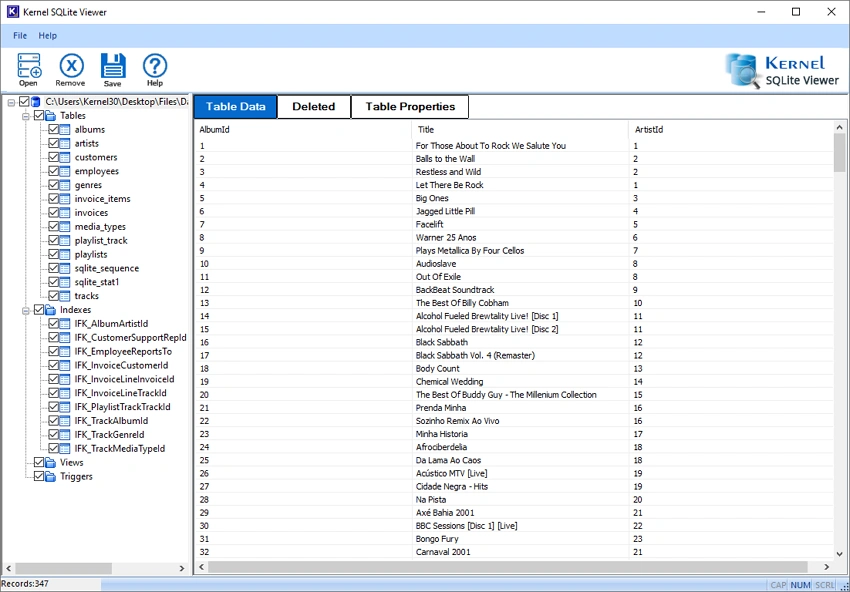Uncheck the albums table checkbox
The image size is (850, 592).
click(53, 130)
